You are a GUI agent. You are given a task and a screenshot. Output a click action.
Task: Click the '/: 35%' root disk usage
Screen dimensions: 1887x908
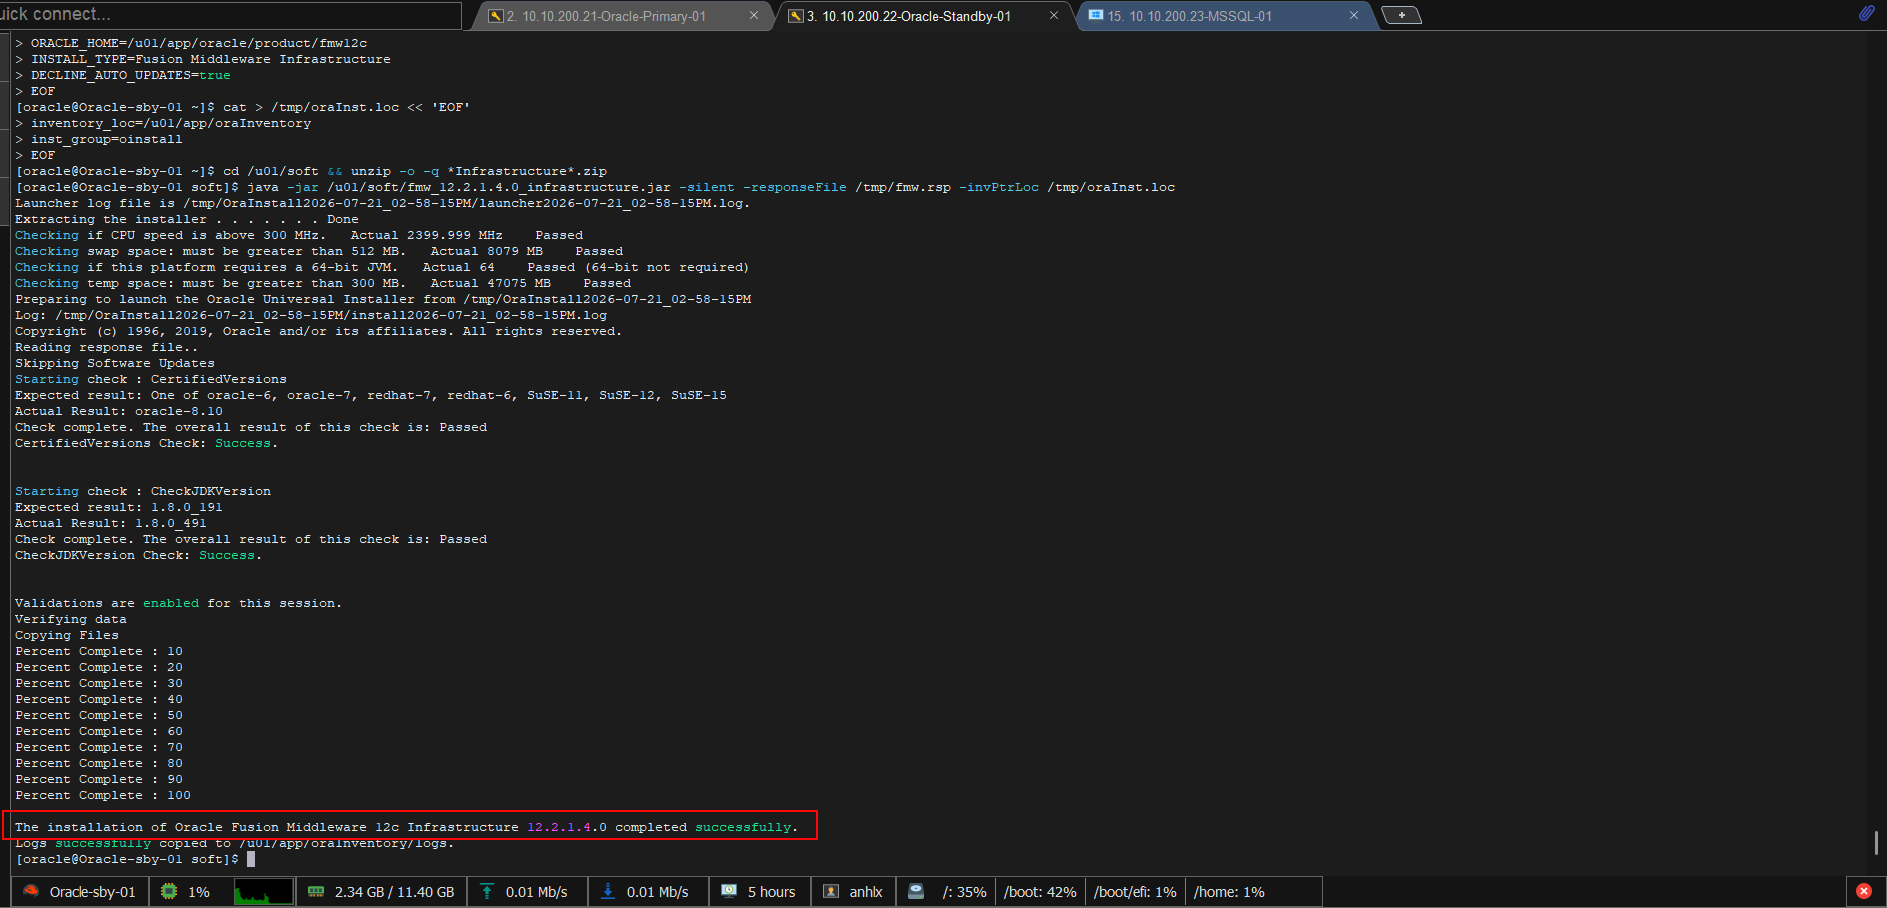point(964,892)
